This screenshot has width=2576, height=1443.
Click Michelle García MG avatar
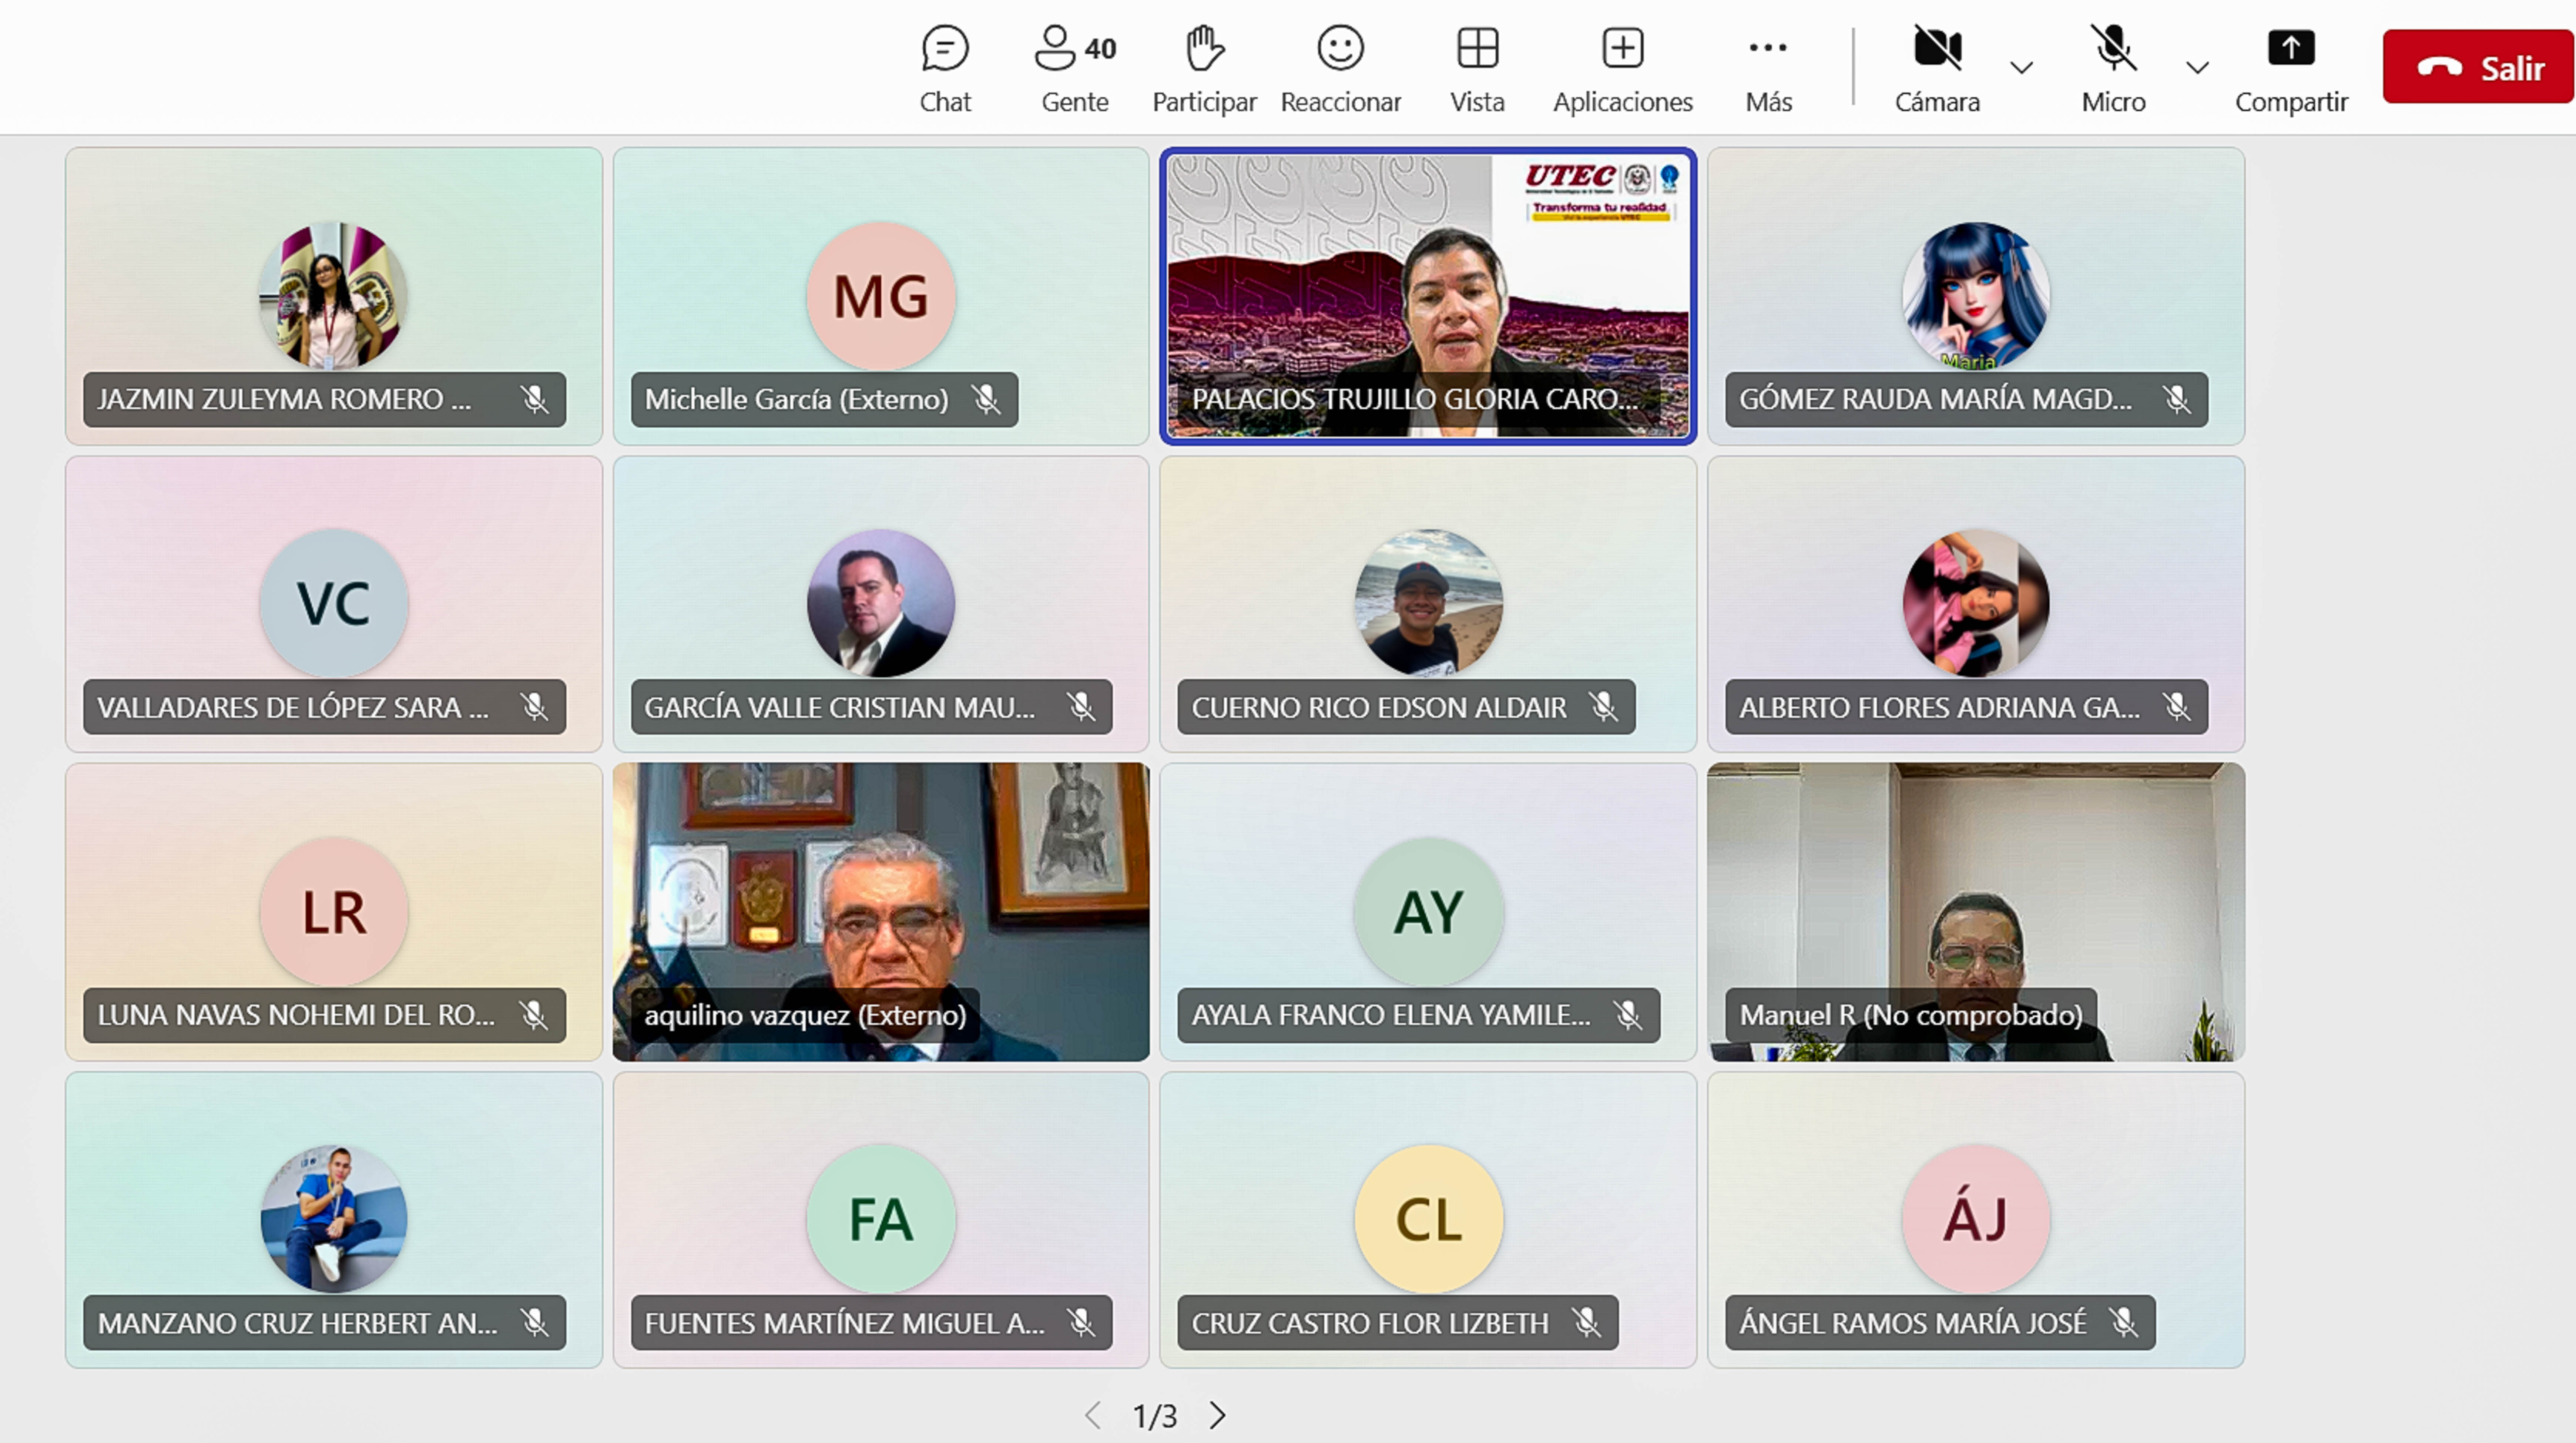880,296
